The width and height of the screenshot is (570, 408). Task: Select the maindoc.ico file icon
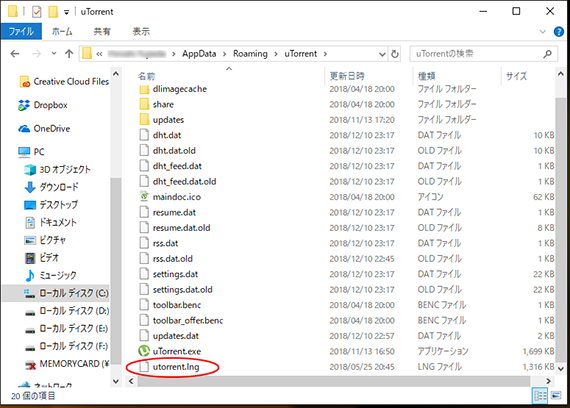coord(144,197)
